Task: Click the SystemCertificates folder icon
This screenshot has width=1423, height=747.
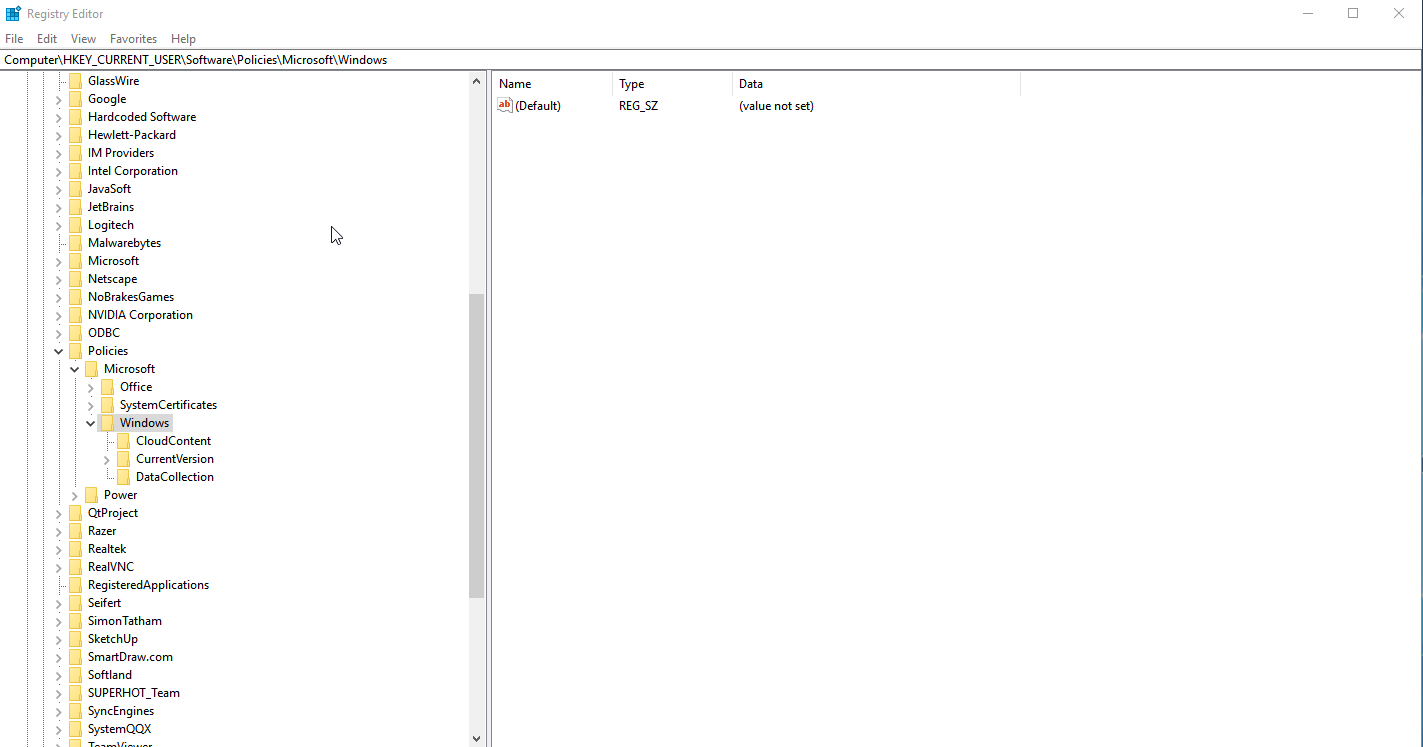Action: pos(107,405)
